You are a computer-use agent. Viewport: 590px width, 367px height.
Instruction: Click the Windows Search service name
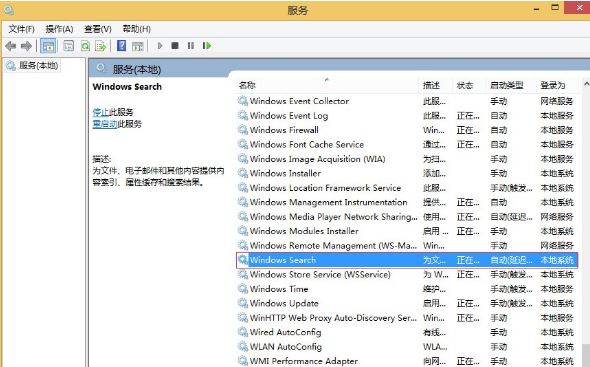tap(283, 260)
